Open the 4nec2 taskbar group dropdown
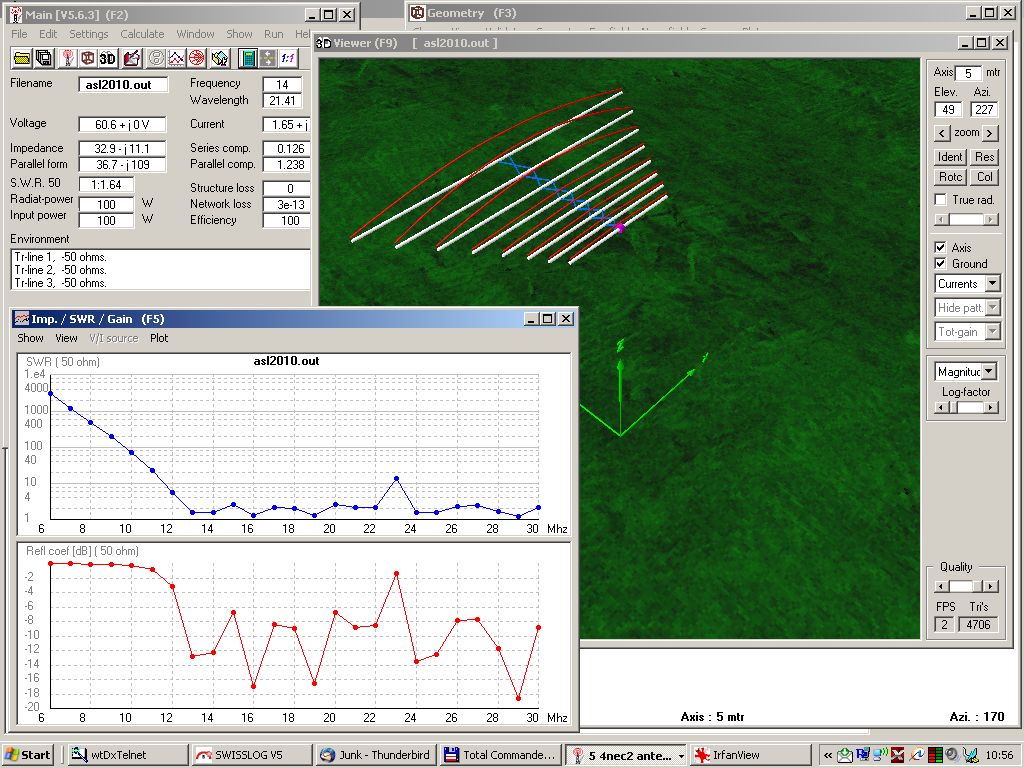Screen dimensions: 1024x768 [x=680, y=756]
